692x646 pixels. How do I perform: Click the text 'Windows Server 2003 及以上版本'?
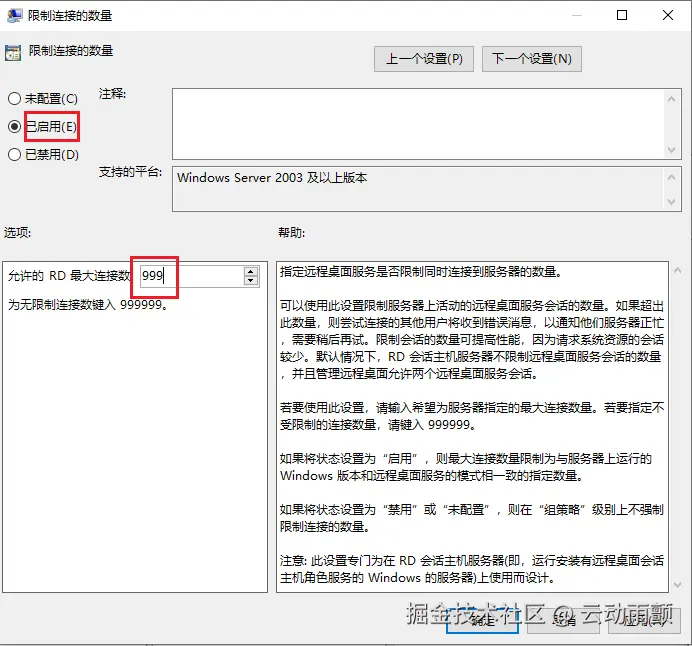(x=272, y=178)
